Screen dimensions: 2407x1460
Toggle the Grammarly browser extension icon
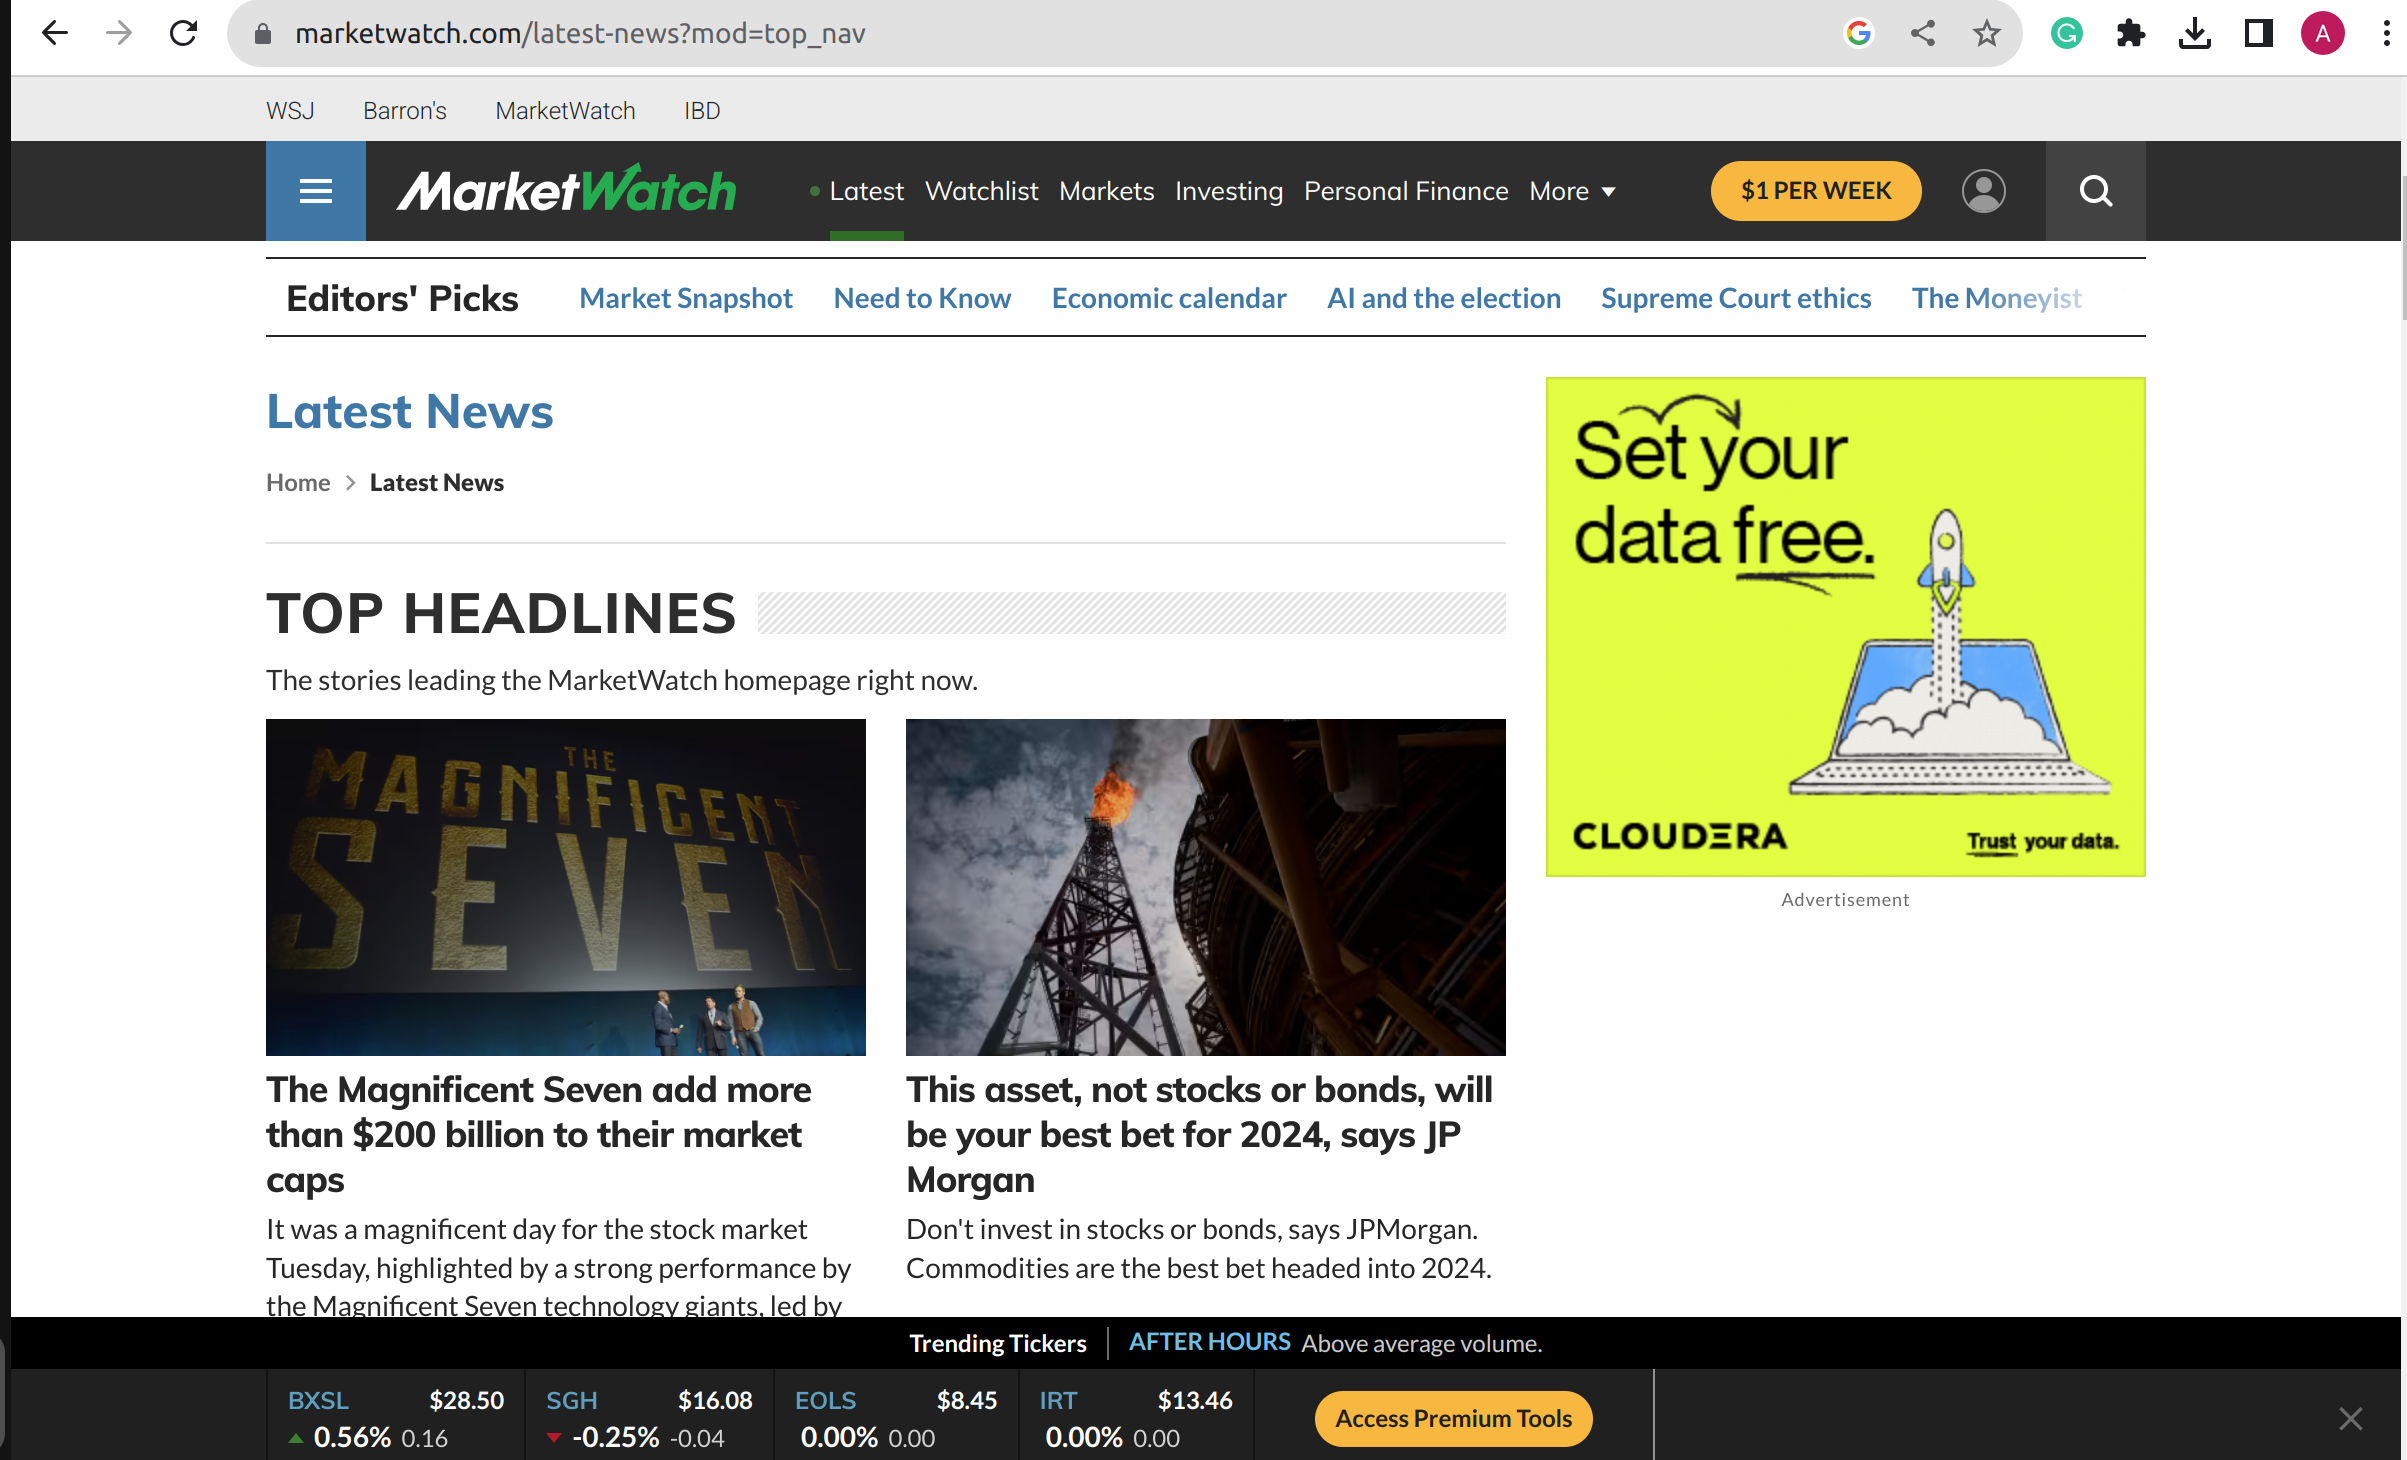point(2065,34)
